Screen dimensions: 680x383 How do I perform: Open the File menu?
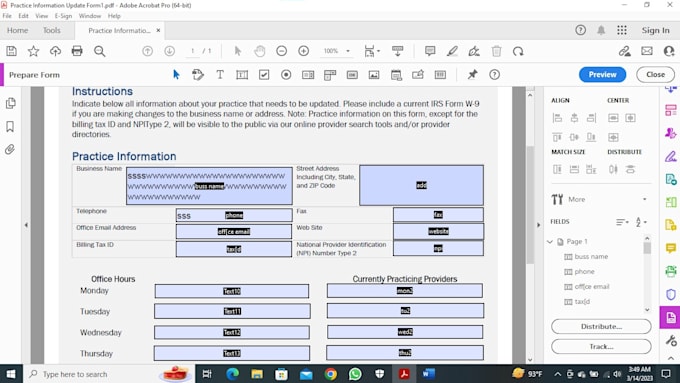click(x=7, y=16)
